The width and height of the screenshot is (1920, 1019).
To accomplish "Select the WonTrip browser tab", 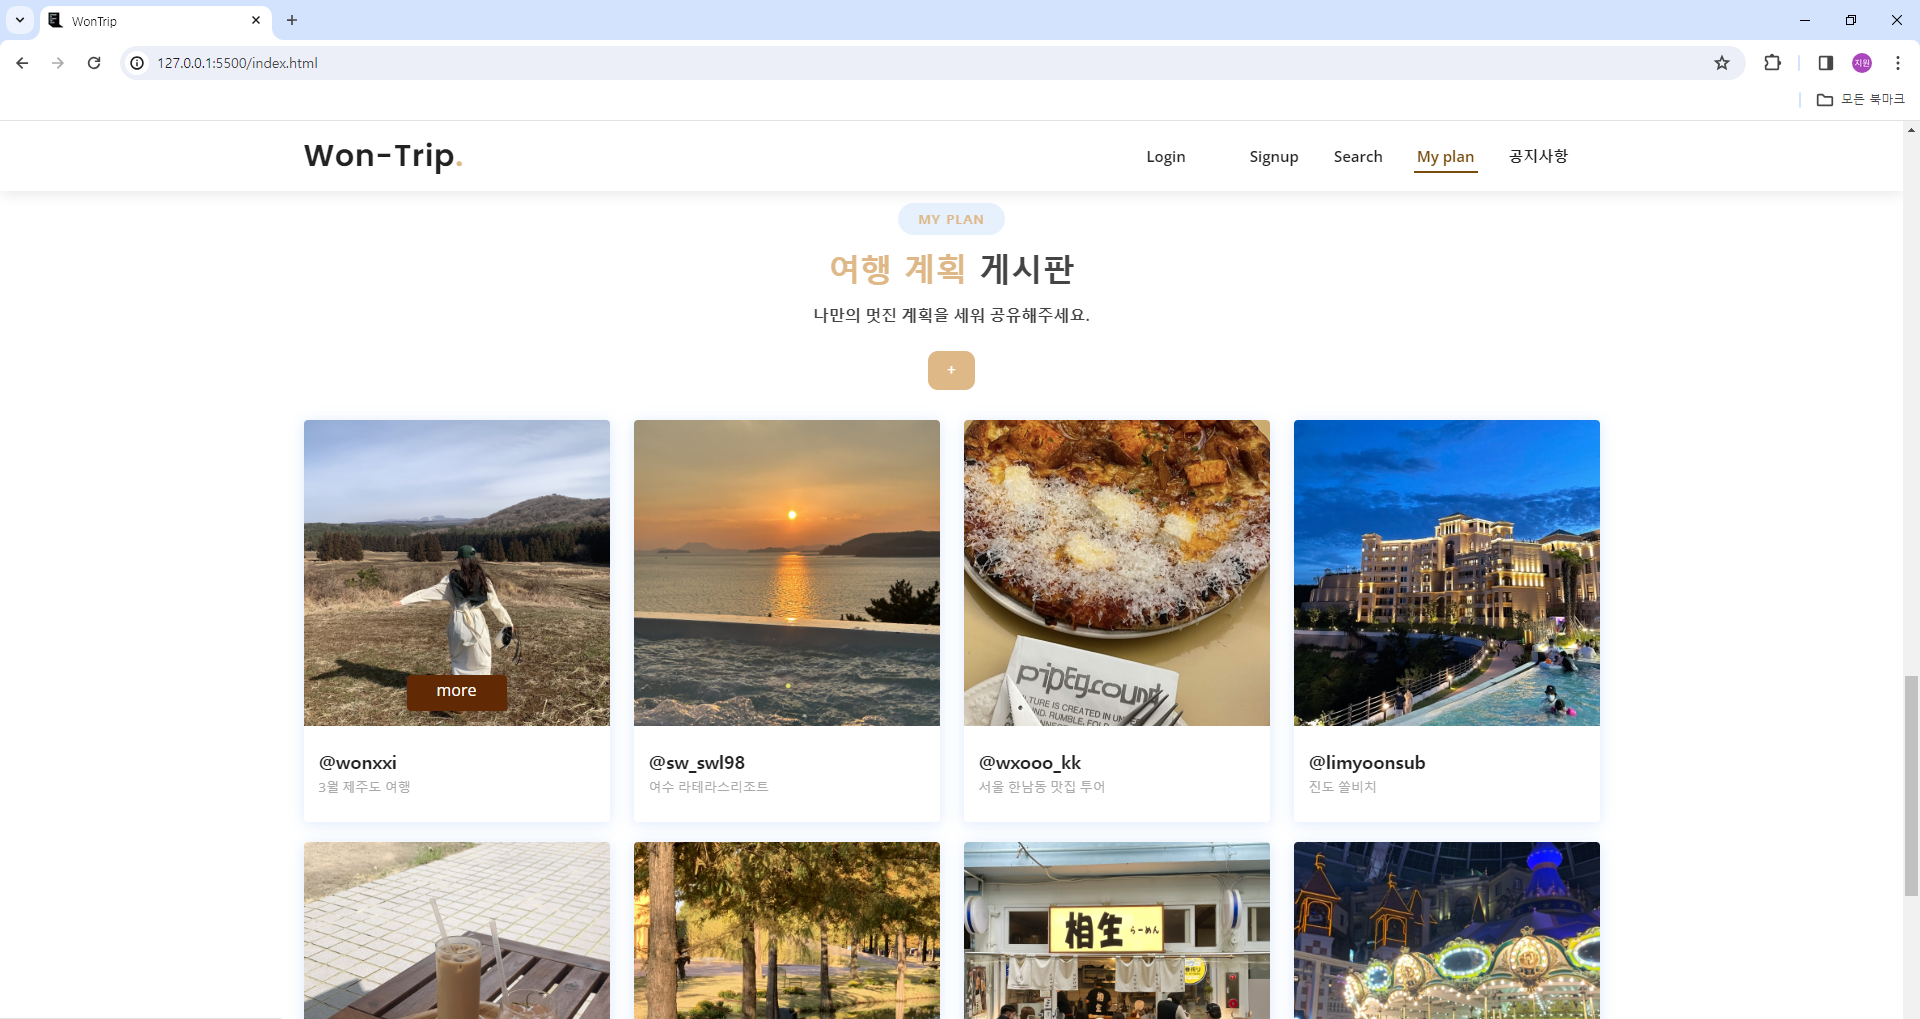I will click(155, 20).
